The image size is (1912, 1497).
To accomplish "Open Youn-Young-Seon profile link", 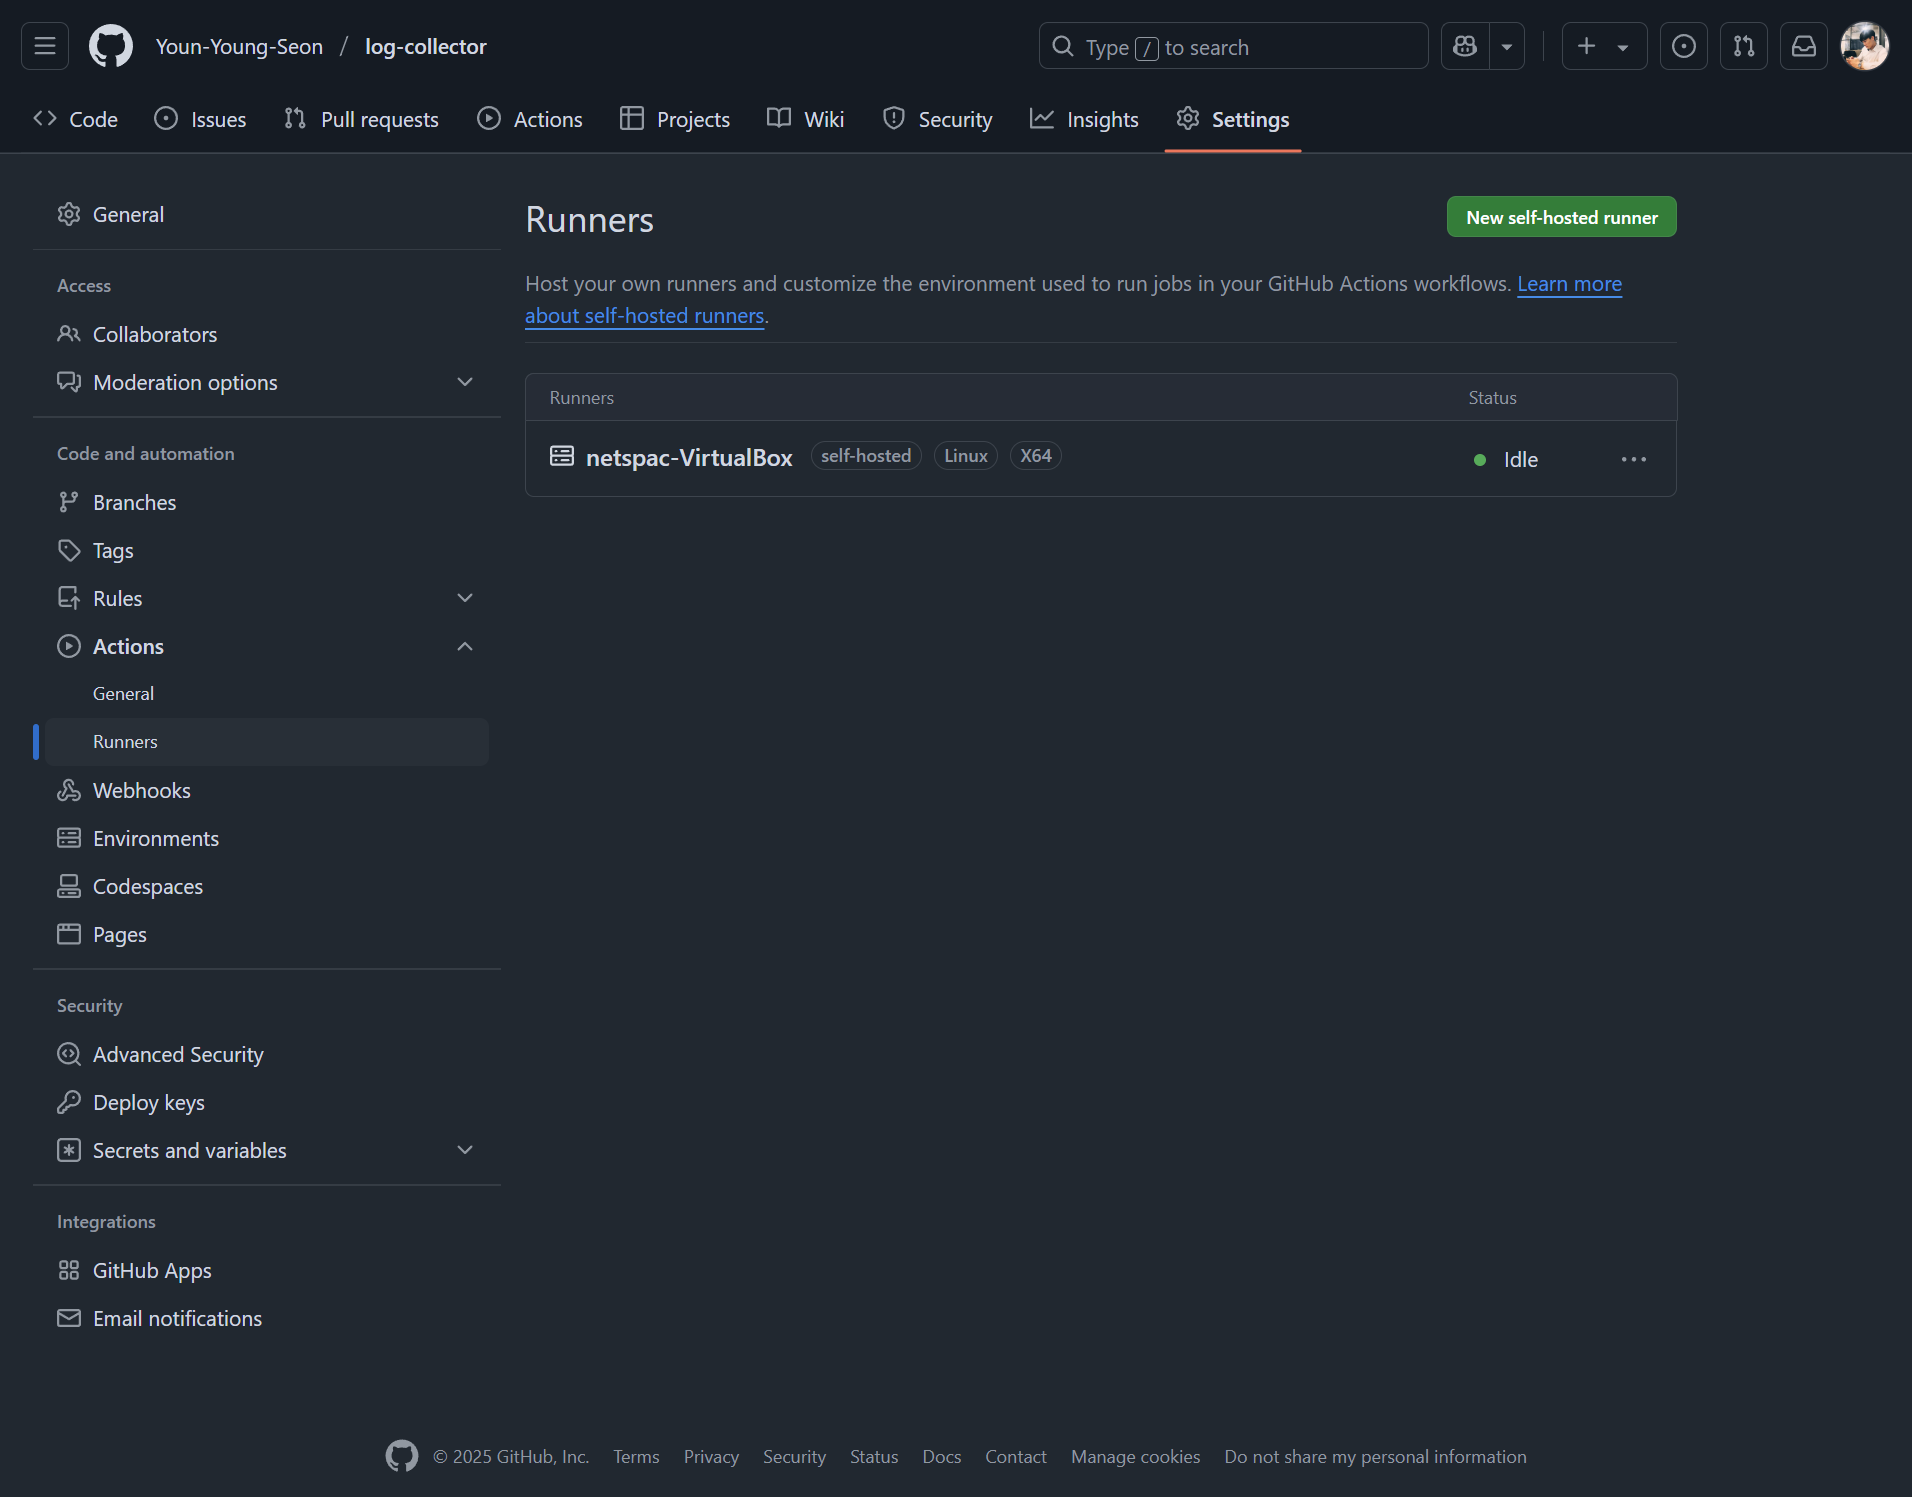I will (x=239, y=46).
